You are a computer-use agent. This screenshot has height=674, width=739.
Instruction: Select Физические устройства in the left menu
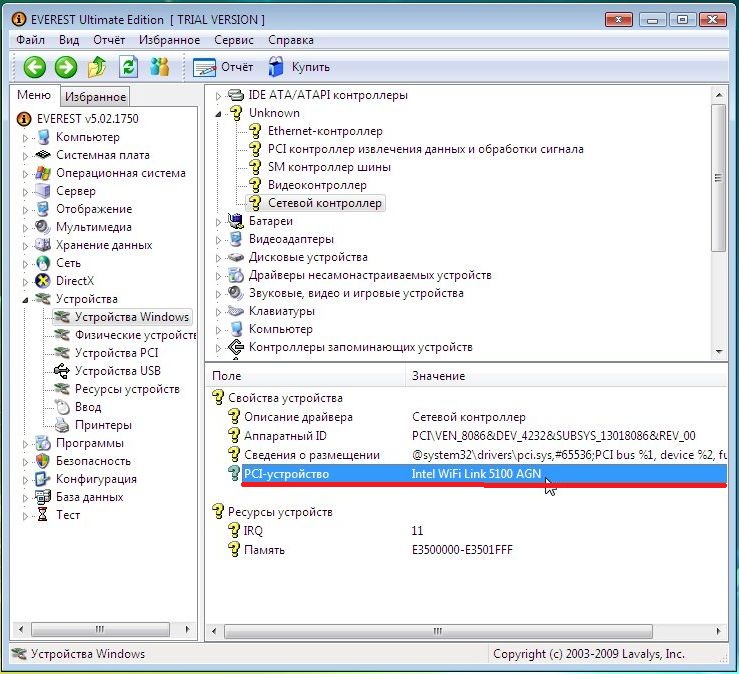[135, 335]
